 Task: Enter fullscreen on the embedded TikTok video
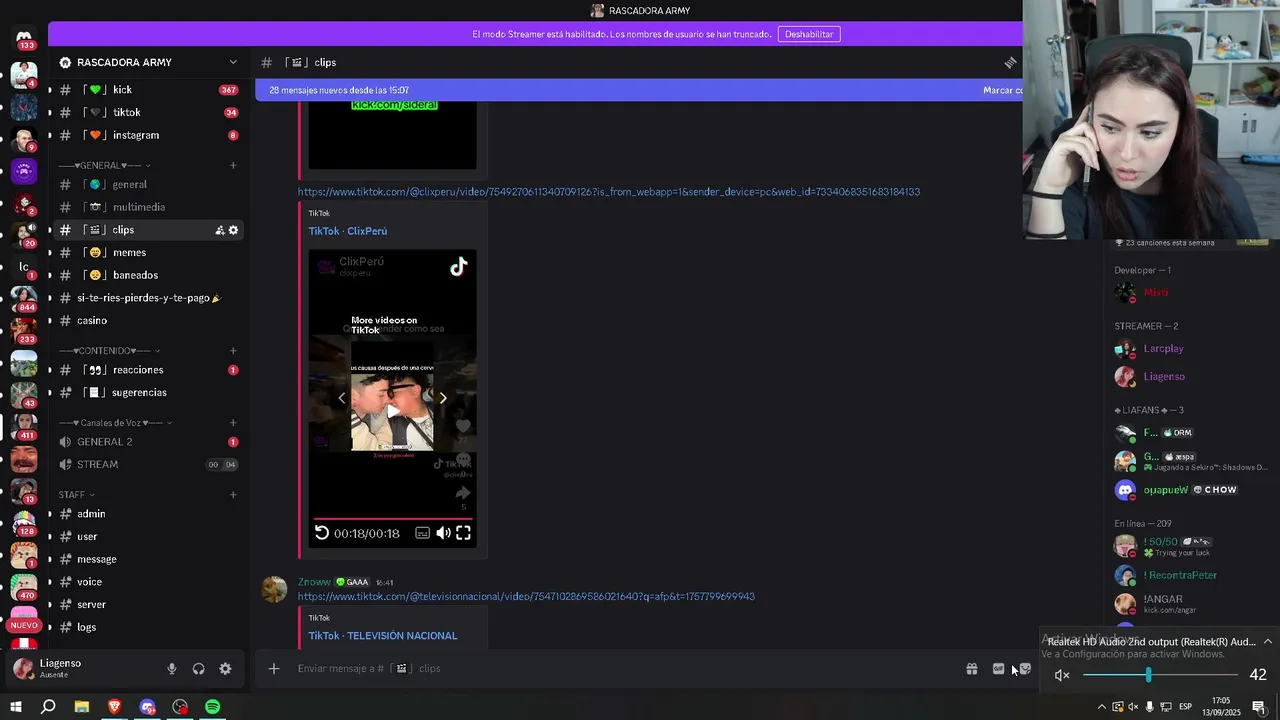[463, 533]
